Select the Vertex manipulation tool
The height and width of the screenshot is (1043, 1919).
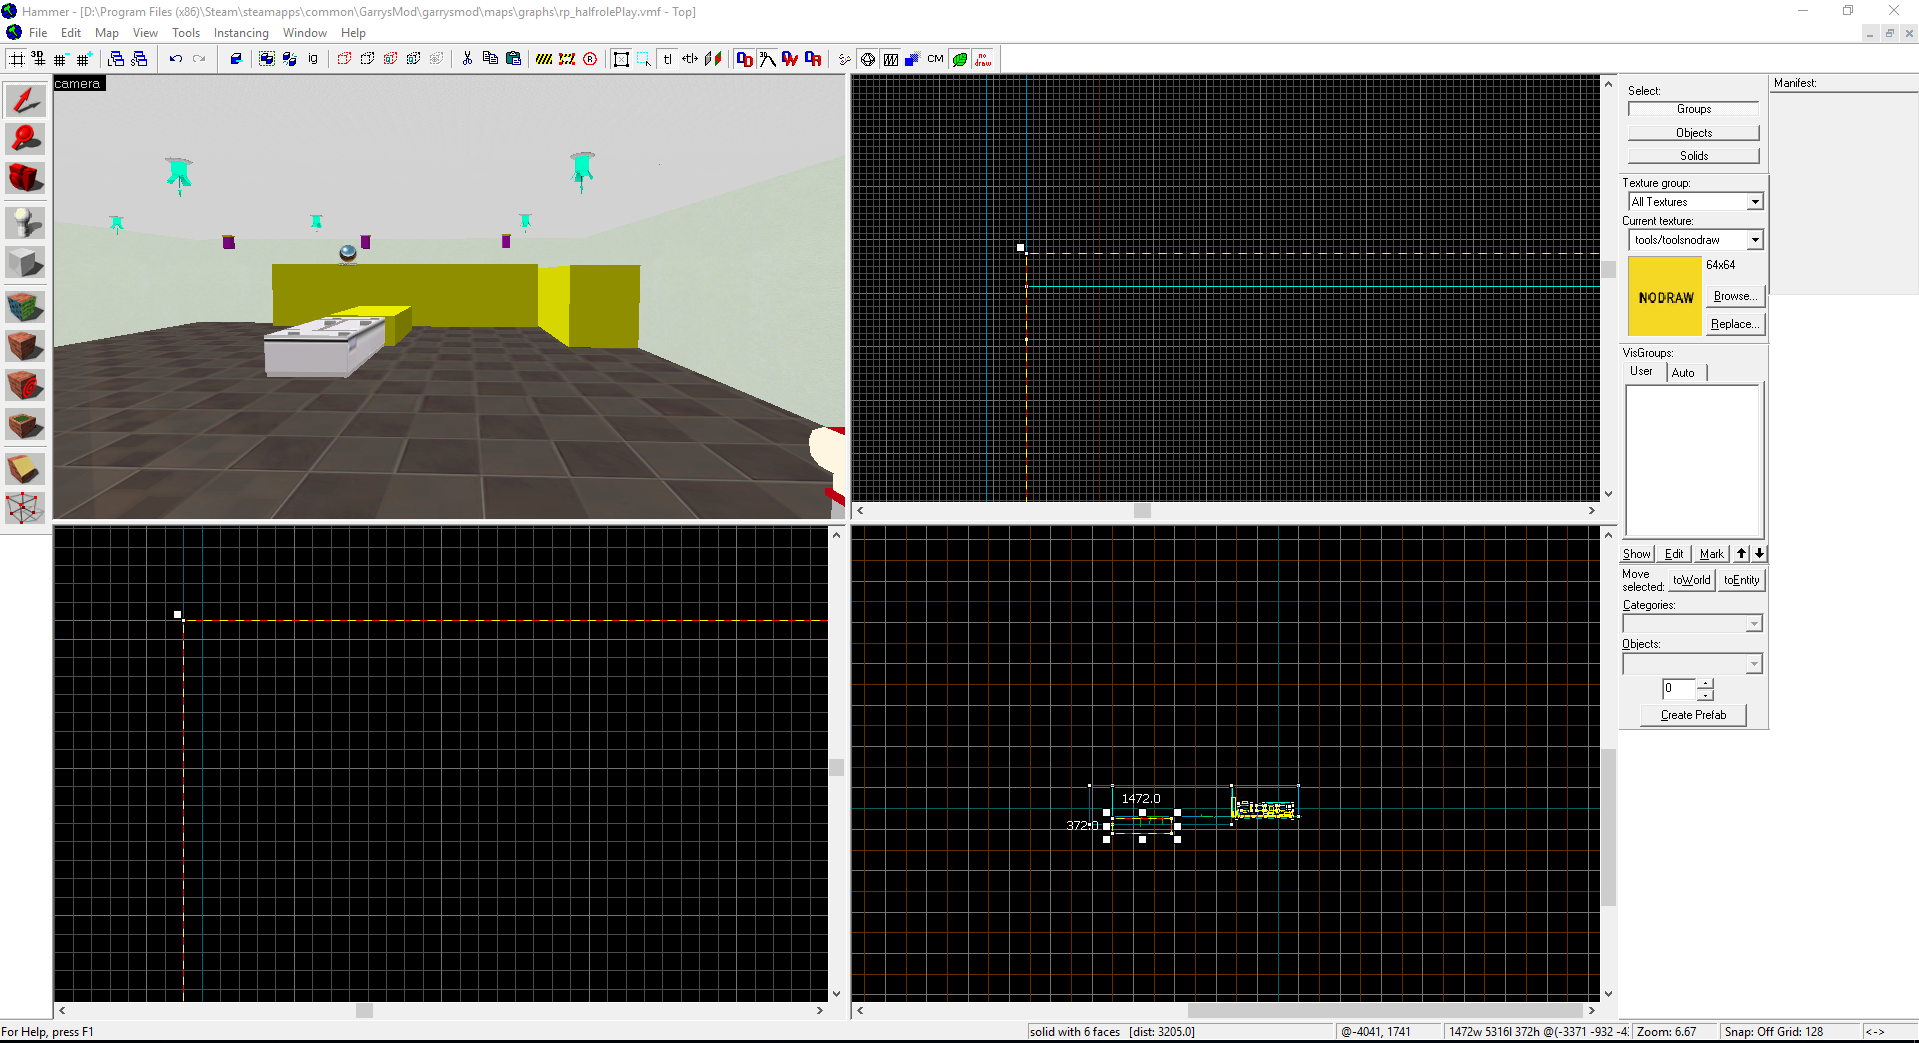[25, 508]
